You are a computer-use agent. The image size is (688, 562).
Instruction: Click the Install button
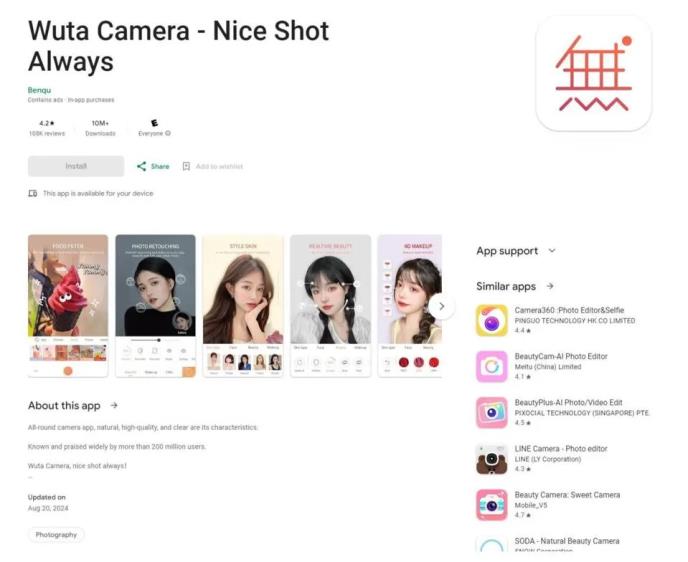[x=76, y=166]
